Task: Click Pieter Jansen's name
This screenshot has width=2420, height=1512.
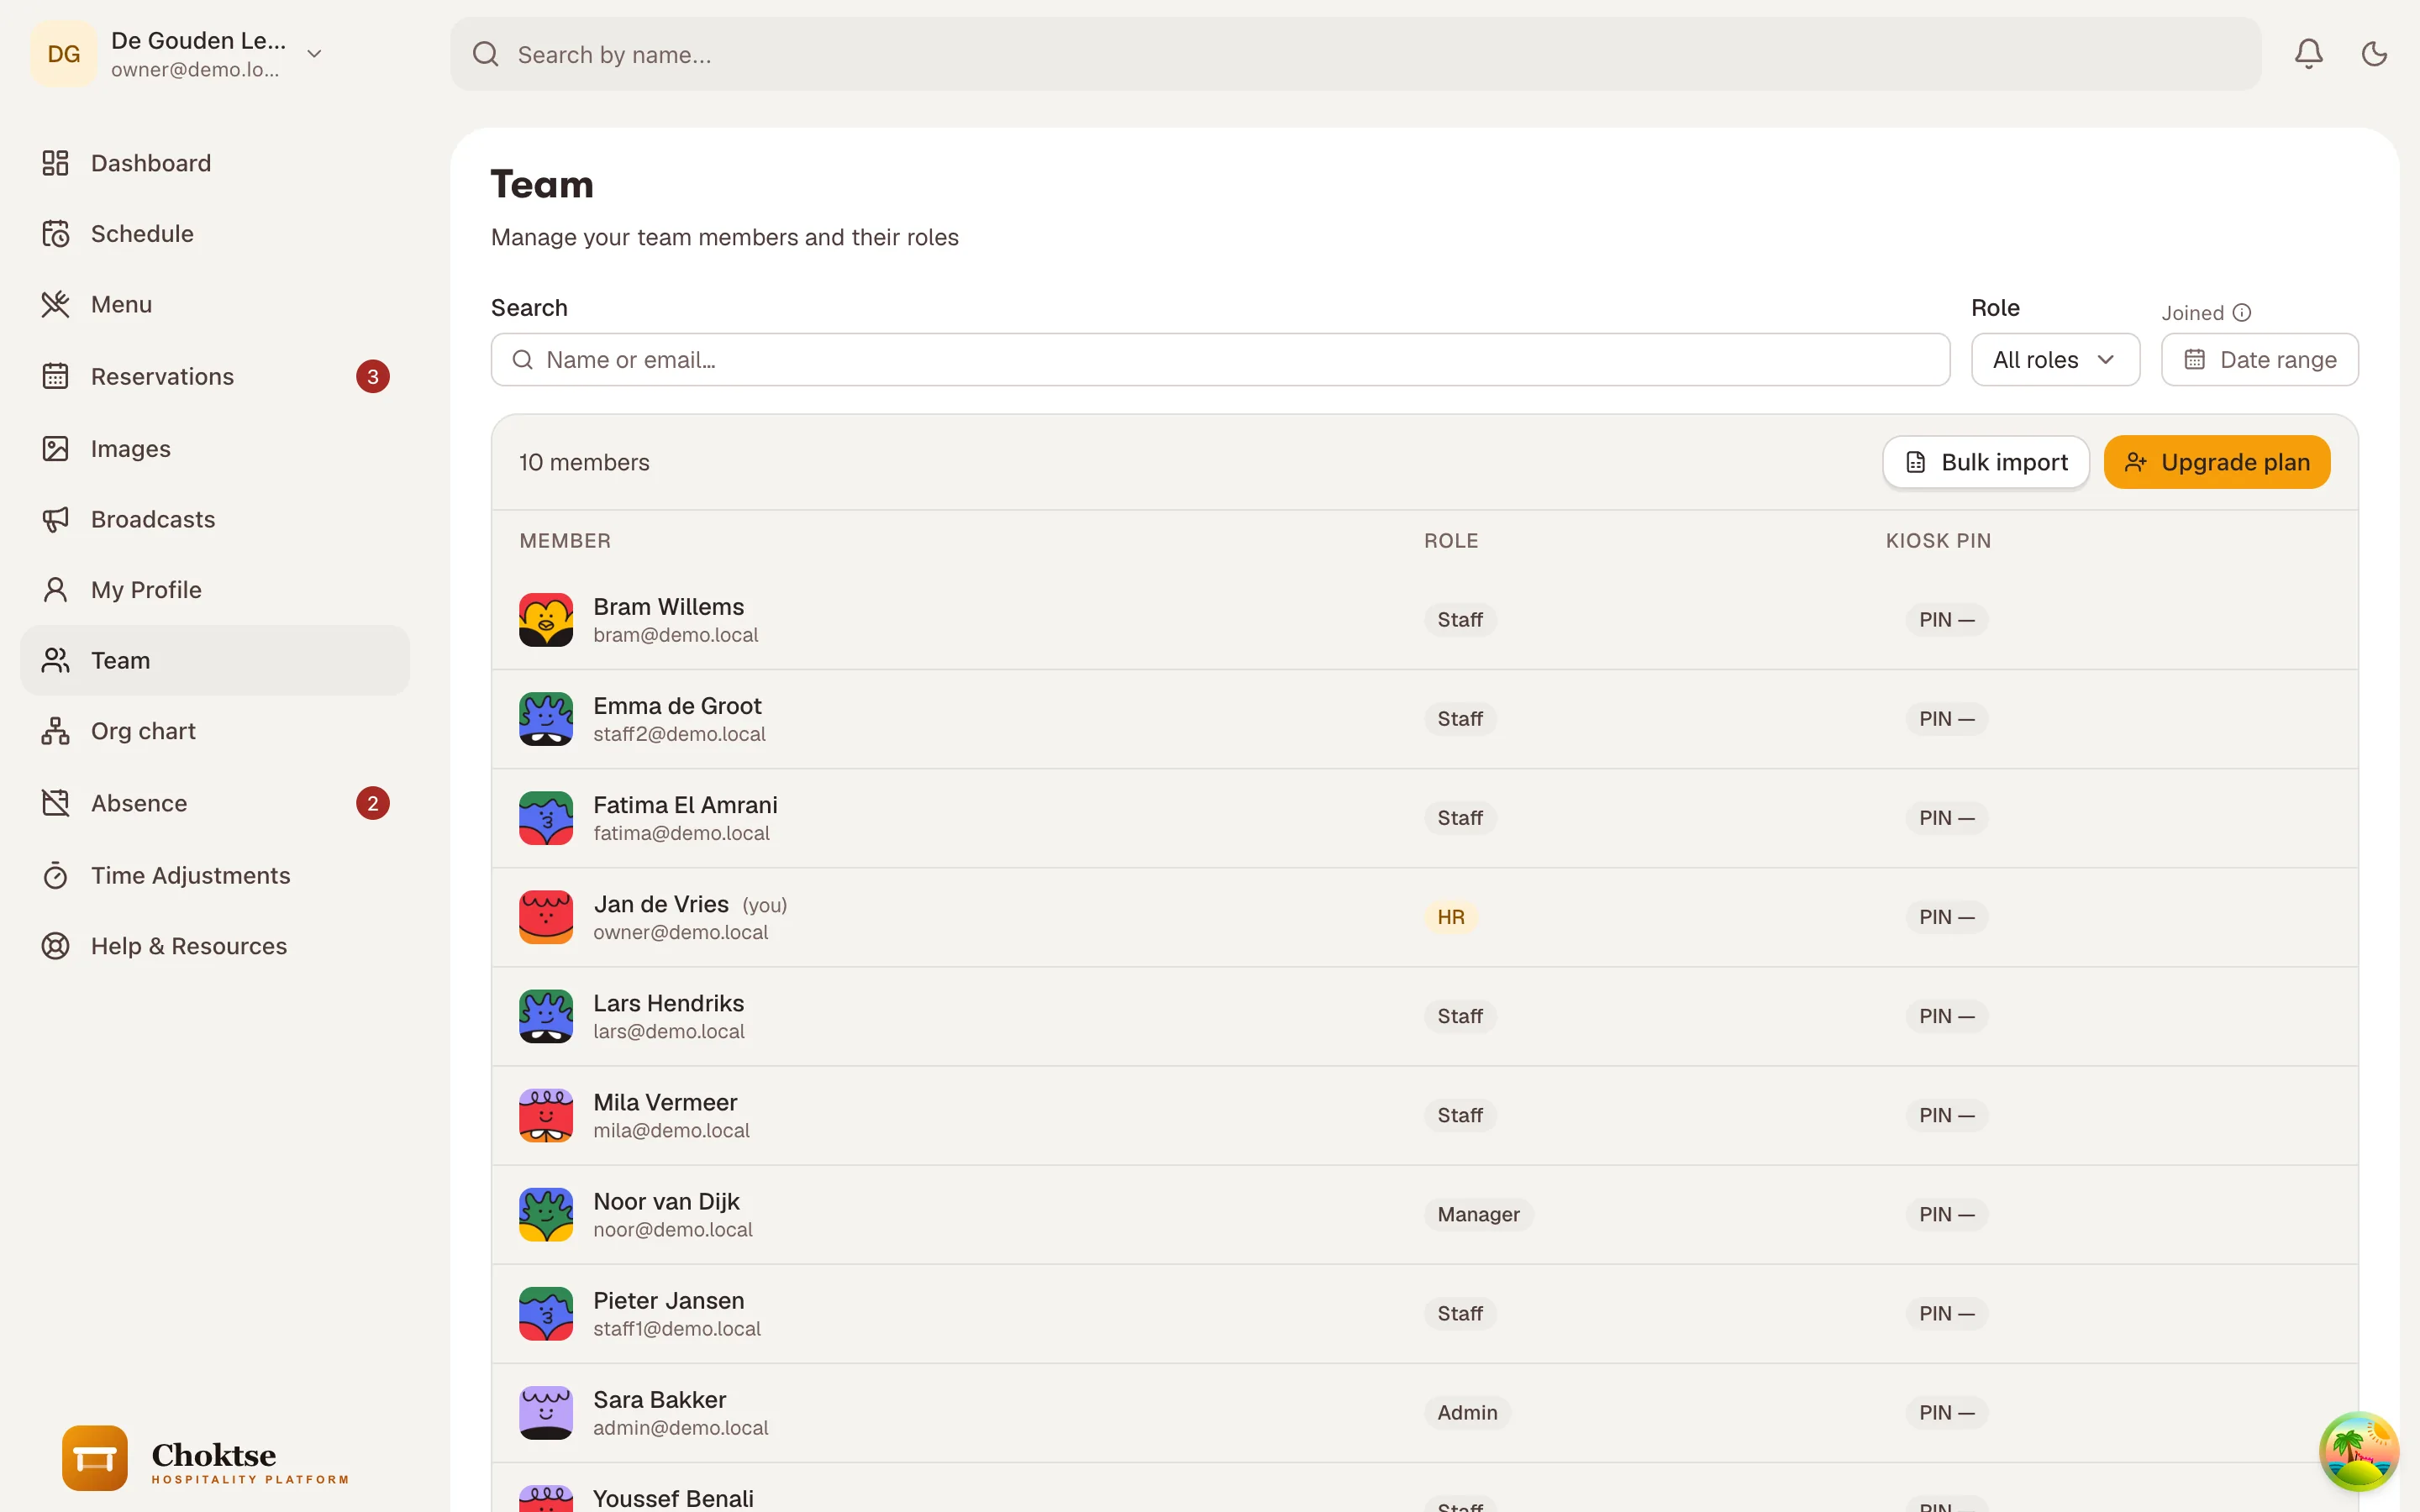Action: click(x=669, y=1301)
